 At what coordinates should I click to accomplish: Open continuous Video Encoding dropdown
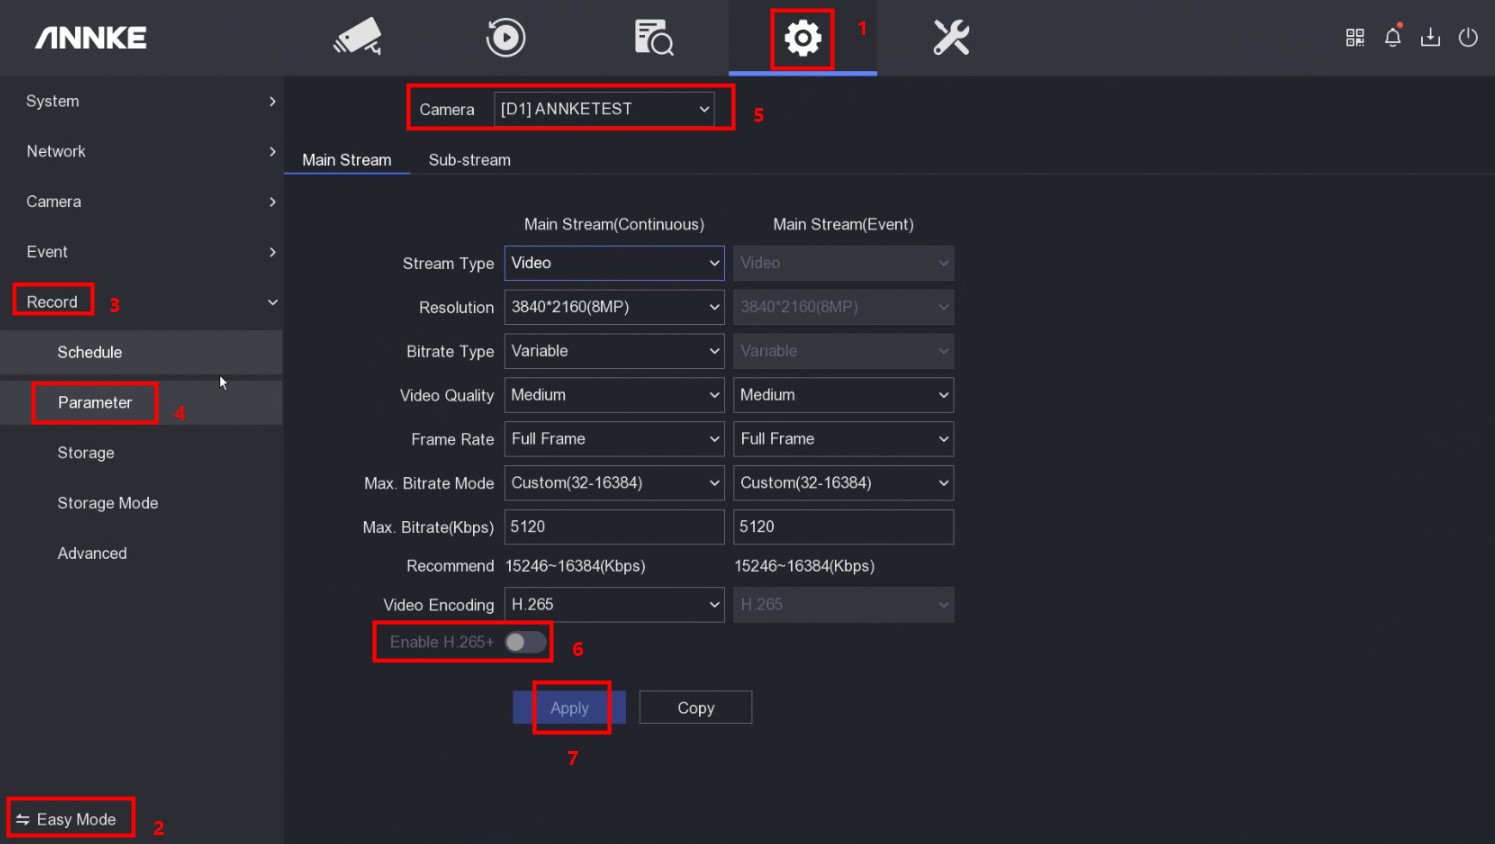614,605
